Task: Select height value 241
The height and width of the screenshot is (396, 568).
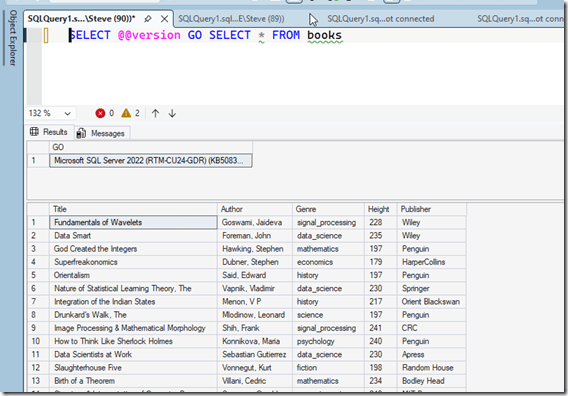Action: click(x=381, y=328)
